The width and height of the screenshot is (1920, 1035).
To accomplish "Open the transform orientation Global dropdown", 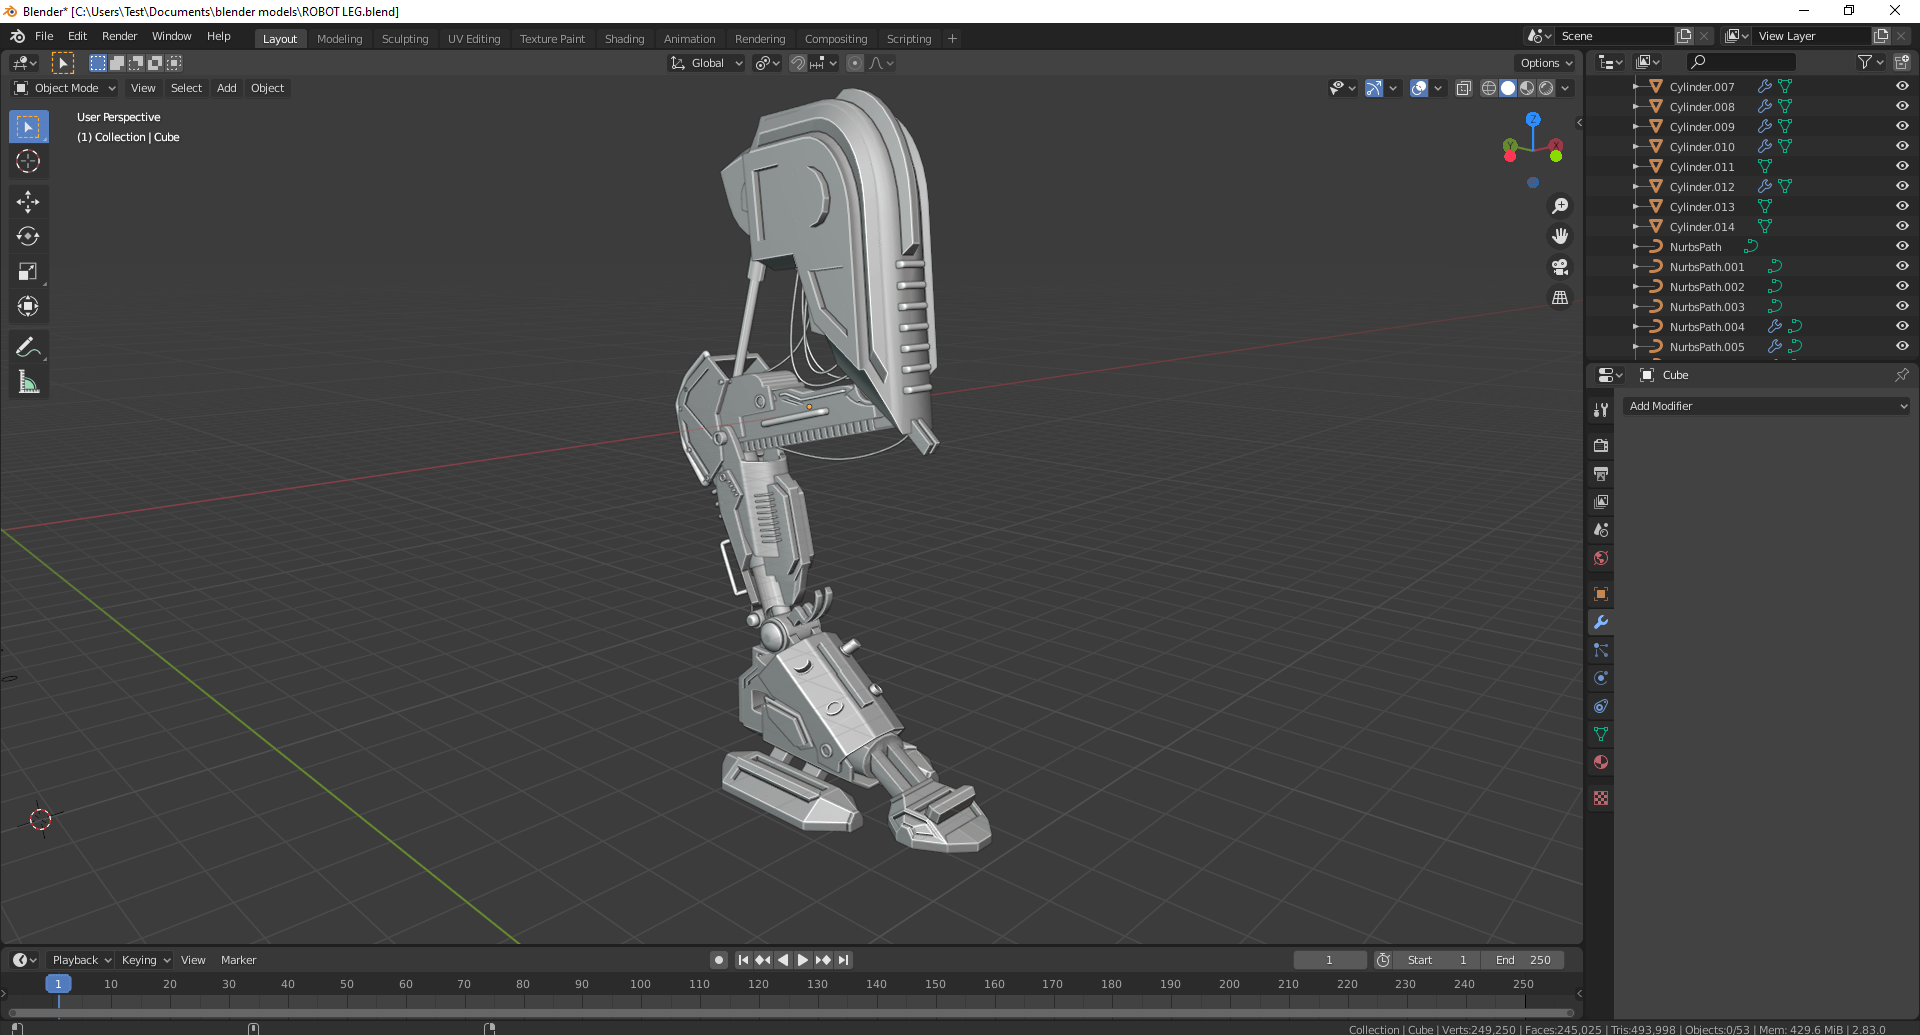I will click(706, 62).
